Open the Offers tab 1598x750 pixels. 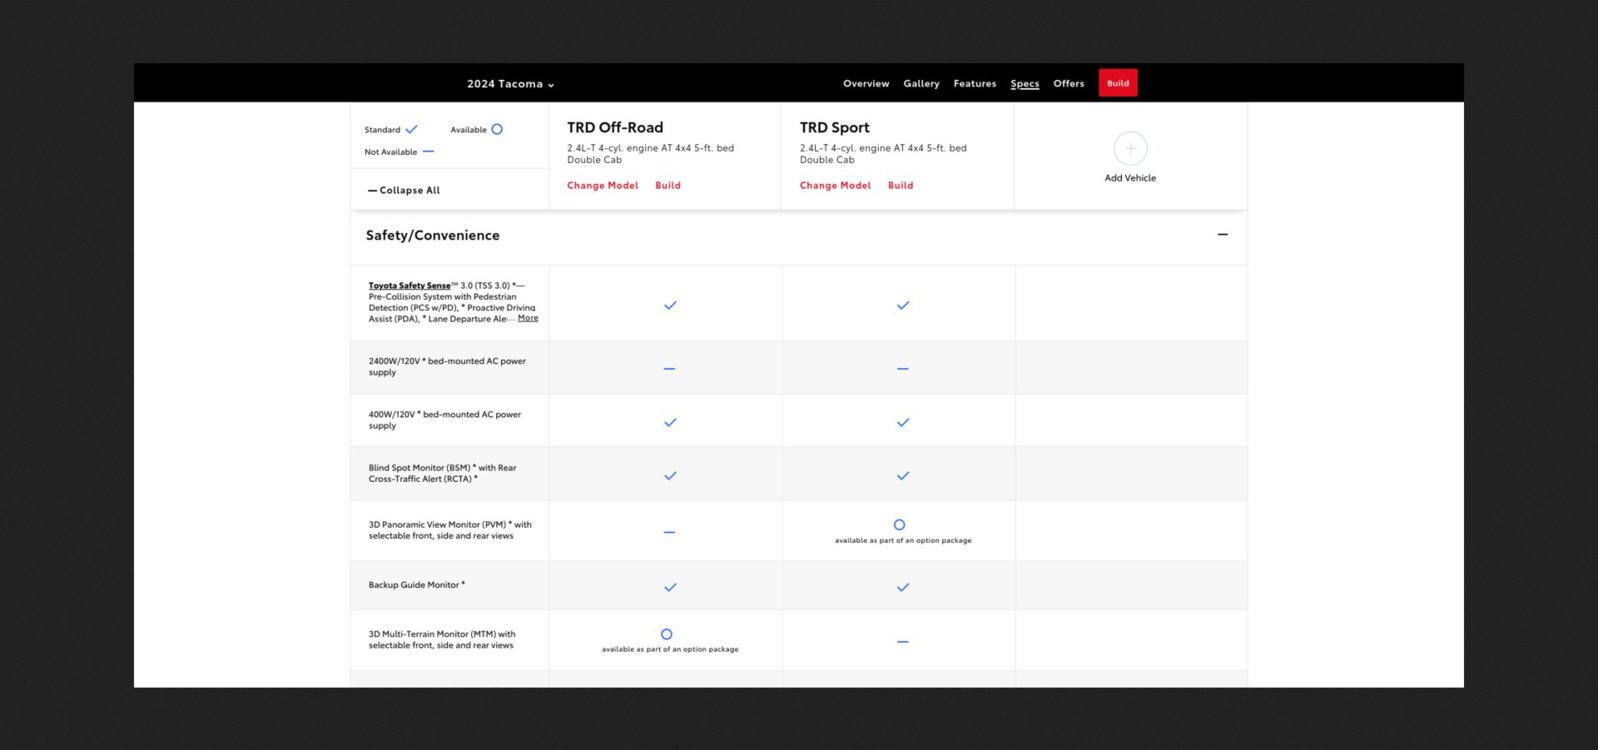1069,84
